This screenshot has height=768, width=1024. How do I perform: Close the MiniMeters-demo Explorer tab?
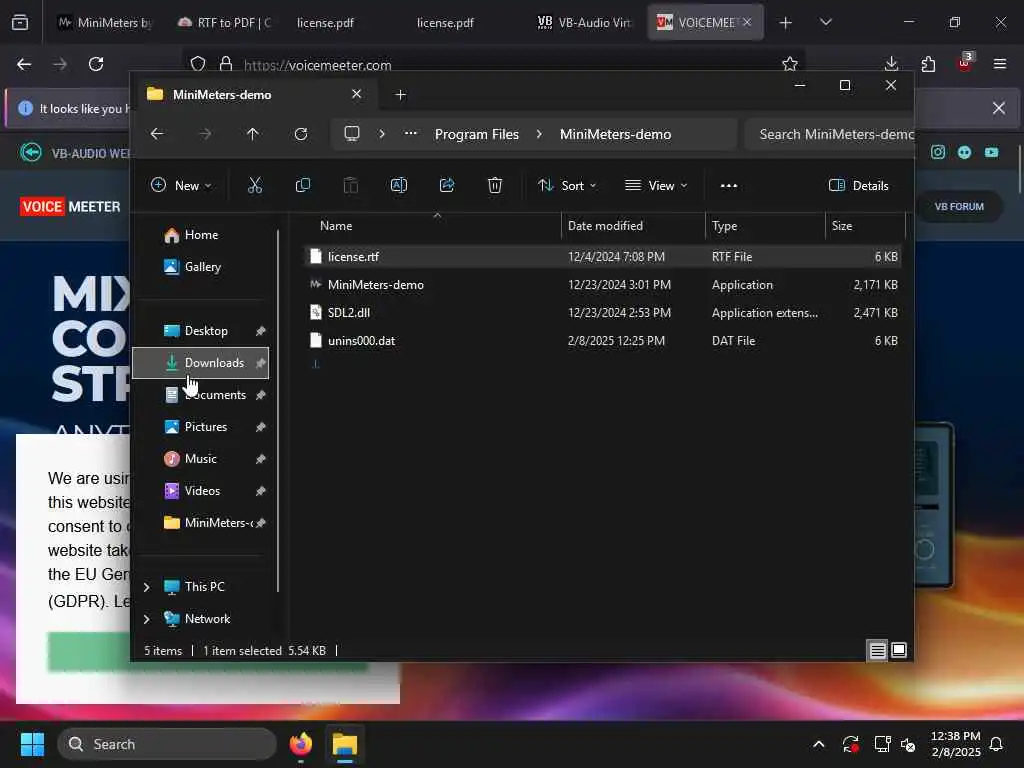(x=357, y=94)
